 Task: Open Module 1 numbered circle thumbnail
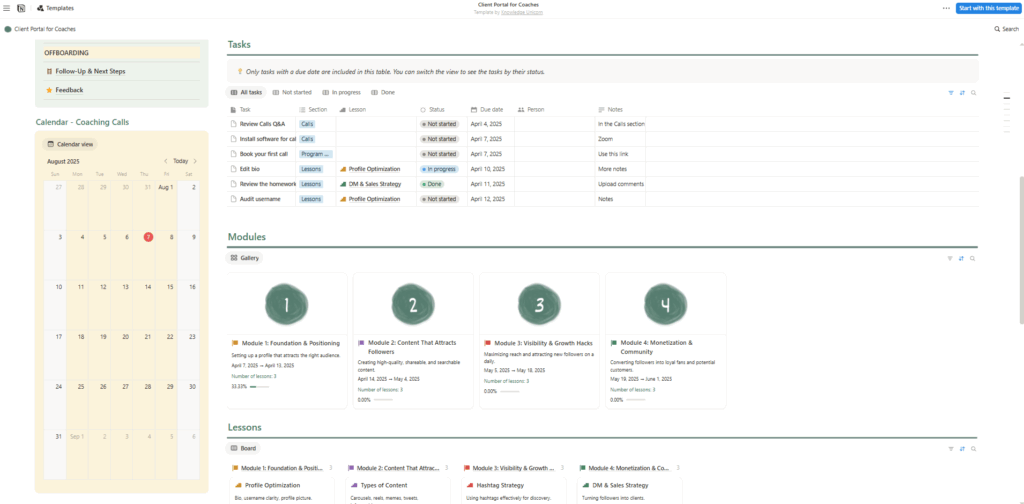[287, 305]
